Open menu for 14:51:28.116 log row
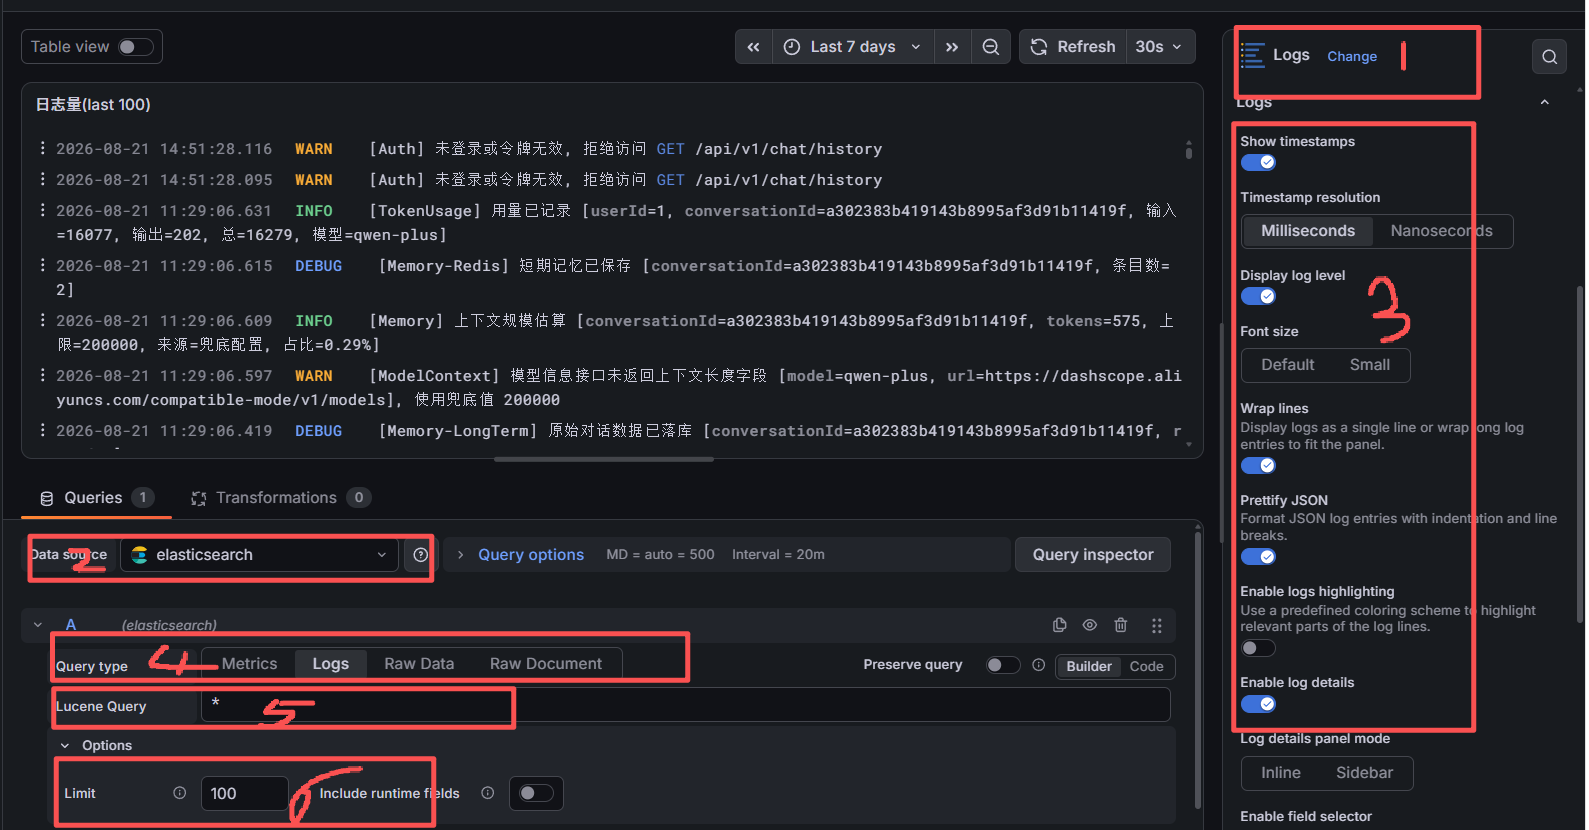Image resolution: width=1589 pixels, height=830 pixels. pyautogui.click(x=42, y=148)
